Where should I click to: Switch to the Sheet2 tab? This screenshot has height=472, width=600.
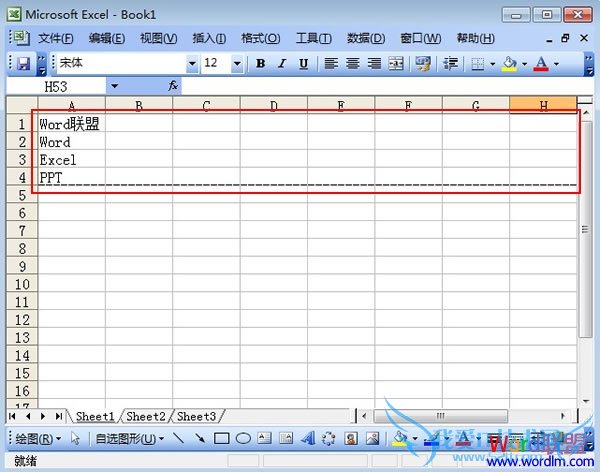point(145,416)
